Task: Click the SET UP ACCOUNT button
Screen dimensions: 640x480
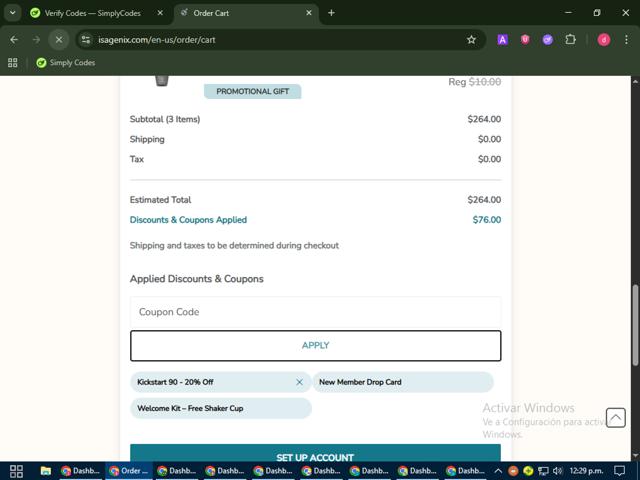Action: (316, 453)
